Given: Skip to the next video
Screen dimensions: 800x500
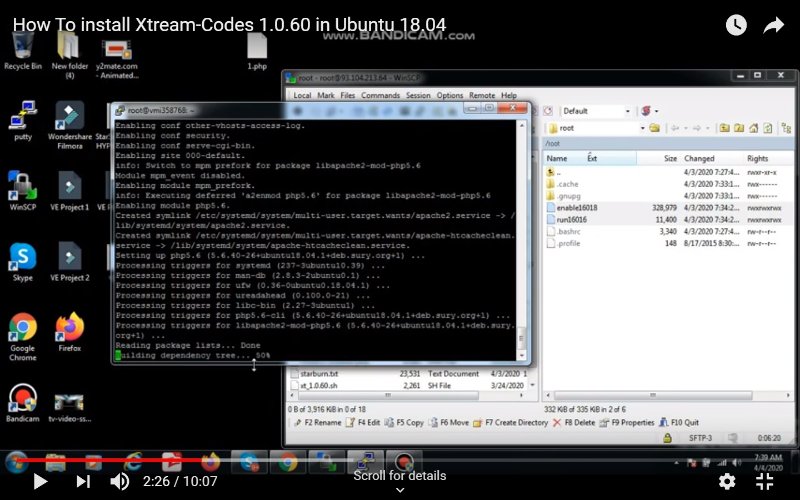Looking at the screenshot, I should pos(83,481).
